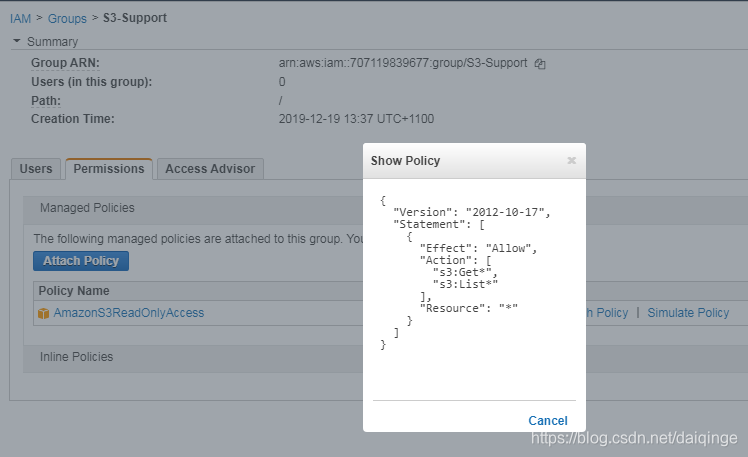
Task: Click the Attach Policy button
Action: point(81,261)
